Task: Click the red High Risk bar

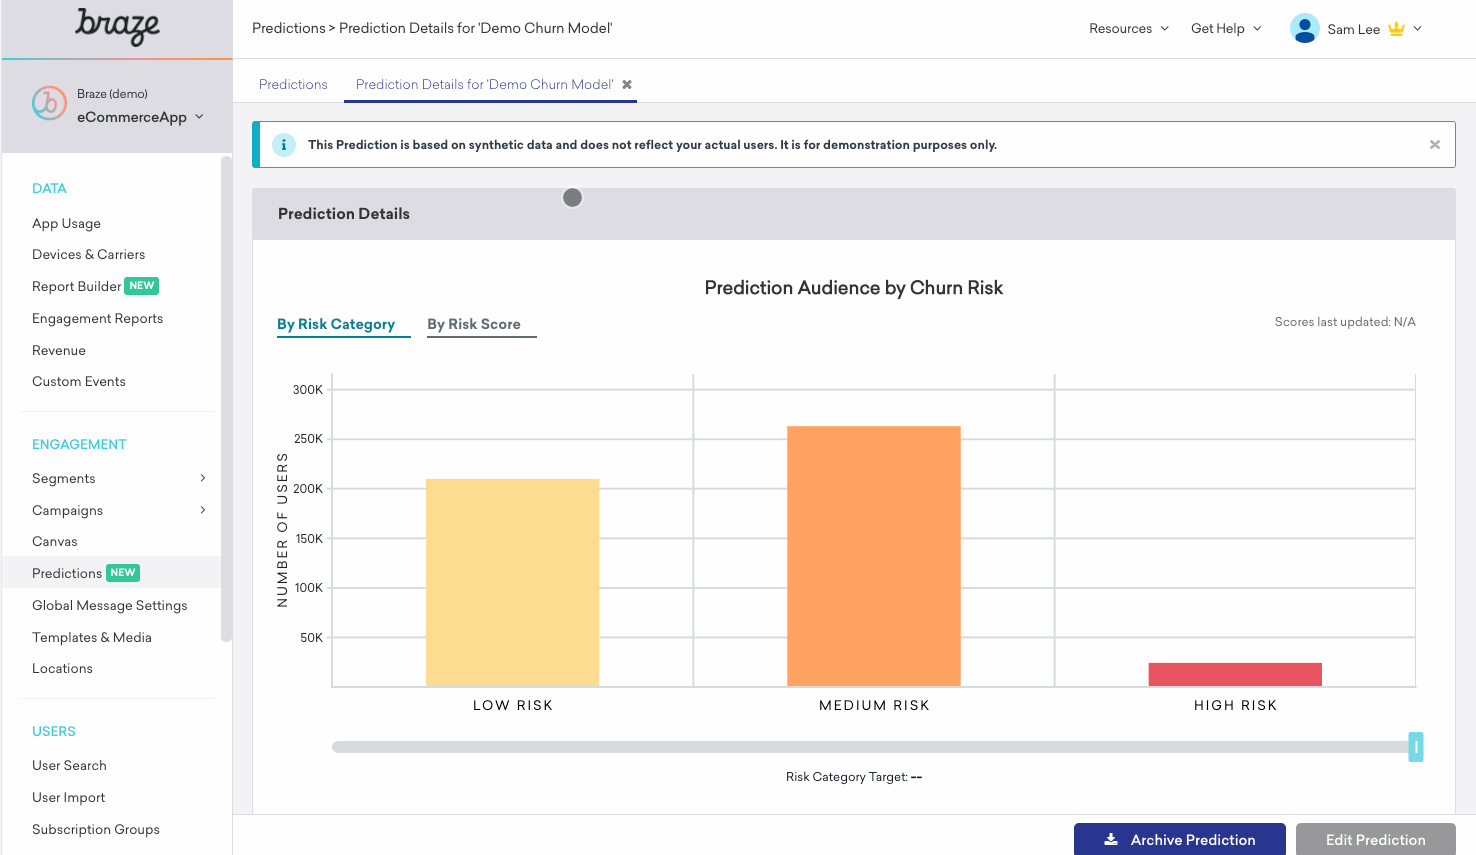Action: [x=1235, y=675]
